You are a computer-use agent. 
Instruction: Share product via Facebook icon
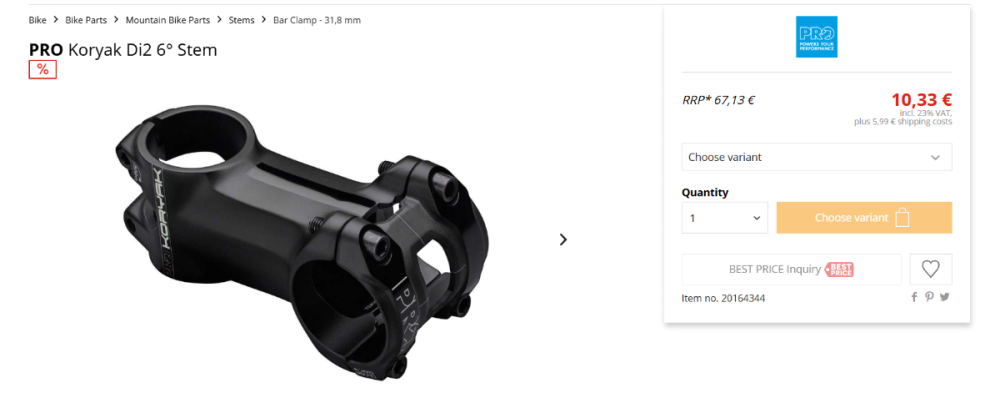pos(914,297)
